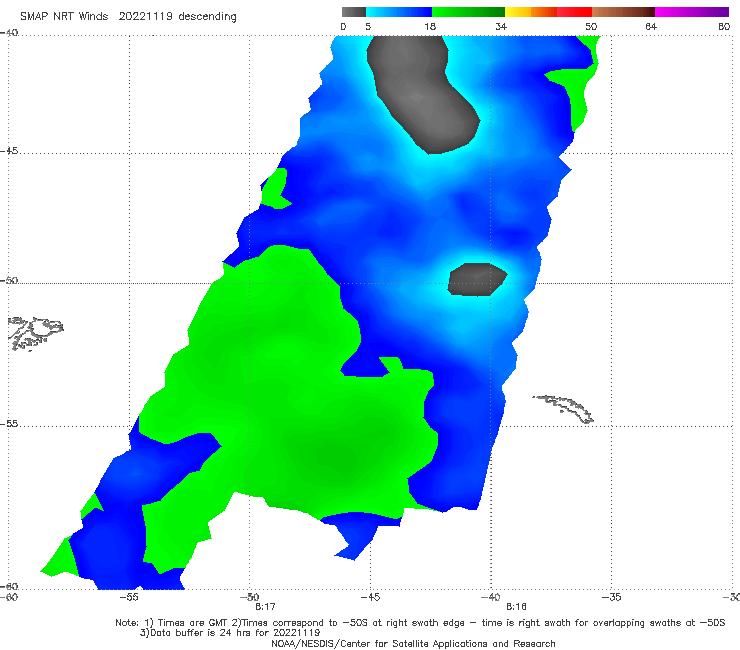Click the gray segment of the color bar
The height and width of the screenshot is (650, 740).
pos(354,12)
